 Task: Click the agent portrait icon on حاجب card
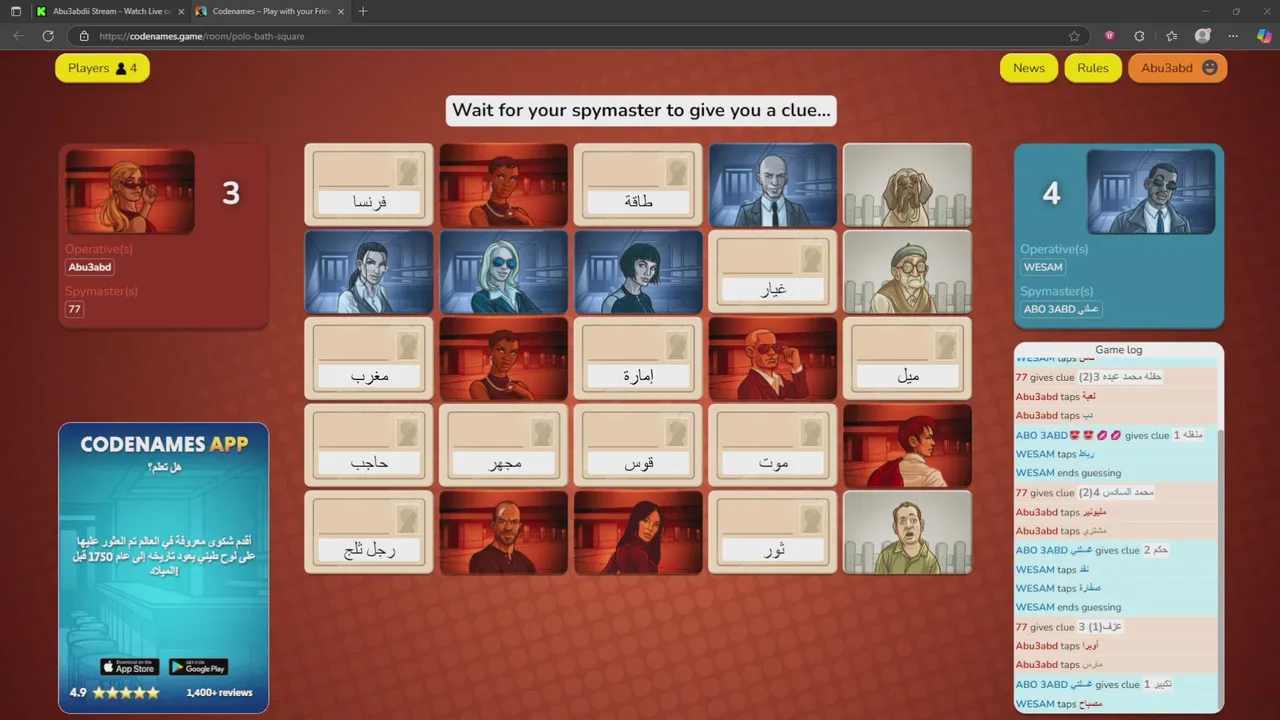407,433
